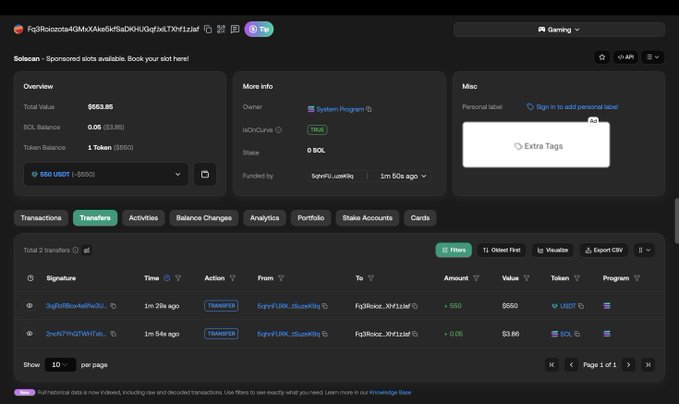Open the comment icon beside address
Viewport: 679px width, 404px height.
pyautogui.click(x=235, y=29)
